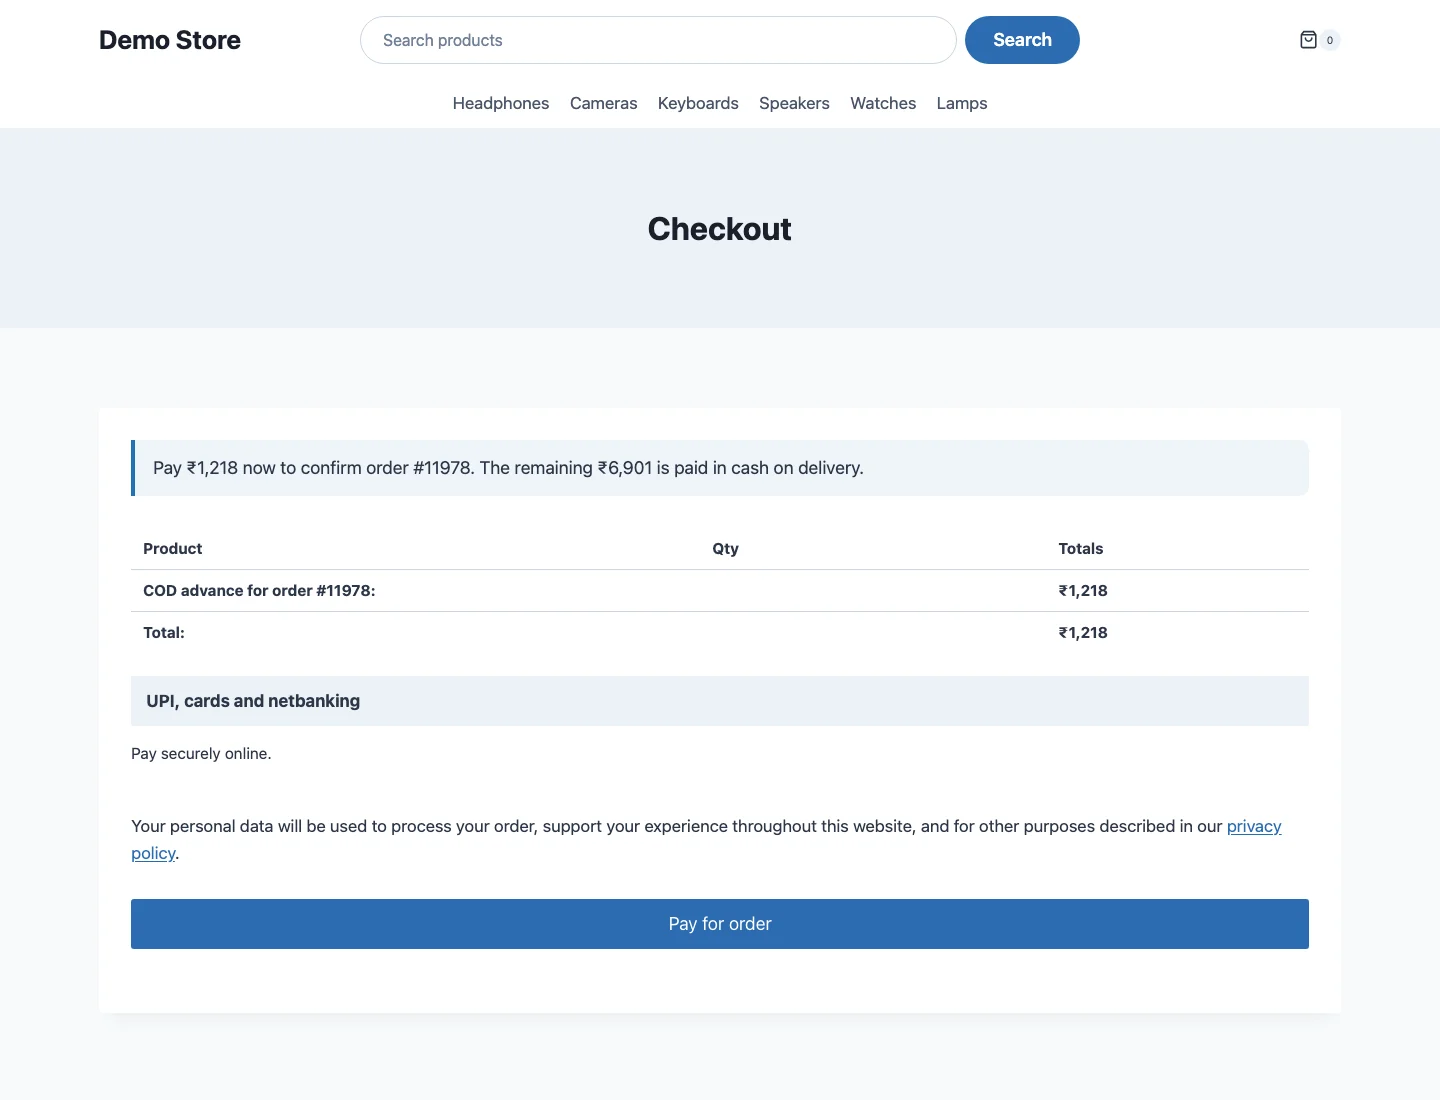1440x1100 pixels.
Task: Click the Demo Store logo
Action: tap(170, 40)
